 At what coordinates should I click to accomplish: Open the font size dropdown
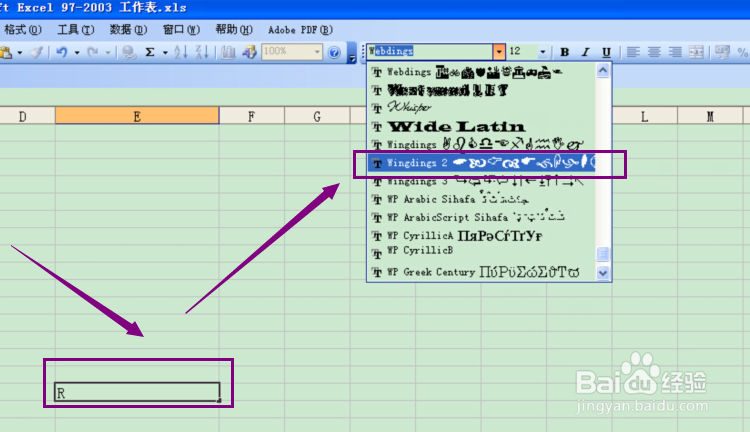pos(542,52)
